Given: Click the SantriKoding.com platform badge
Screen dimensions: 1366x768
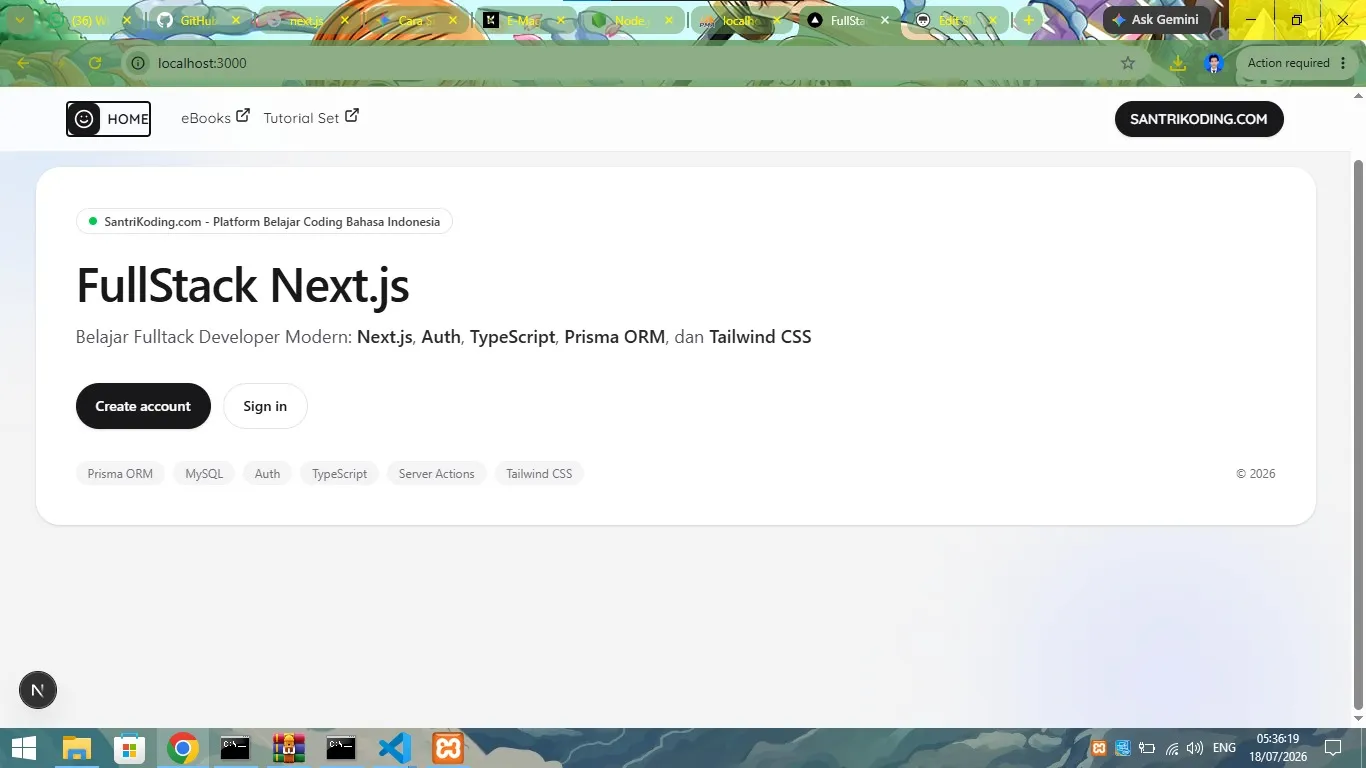Looking at the screenshot, I should tap(264, 221).
